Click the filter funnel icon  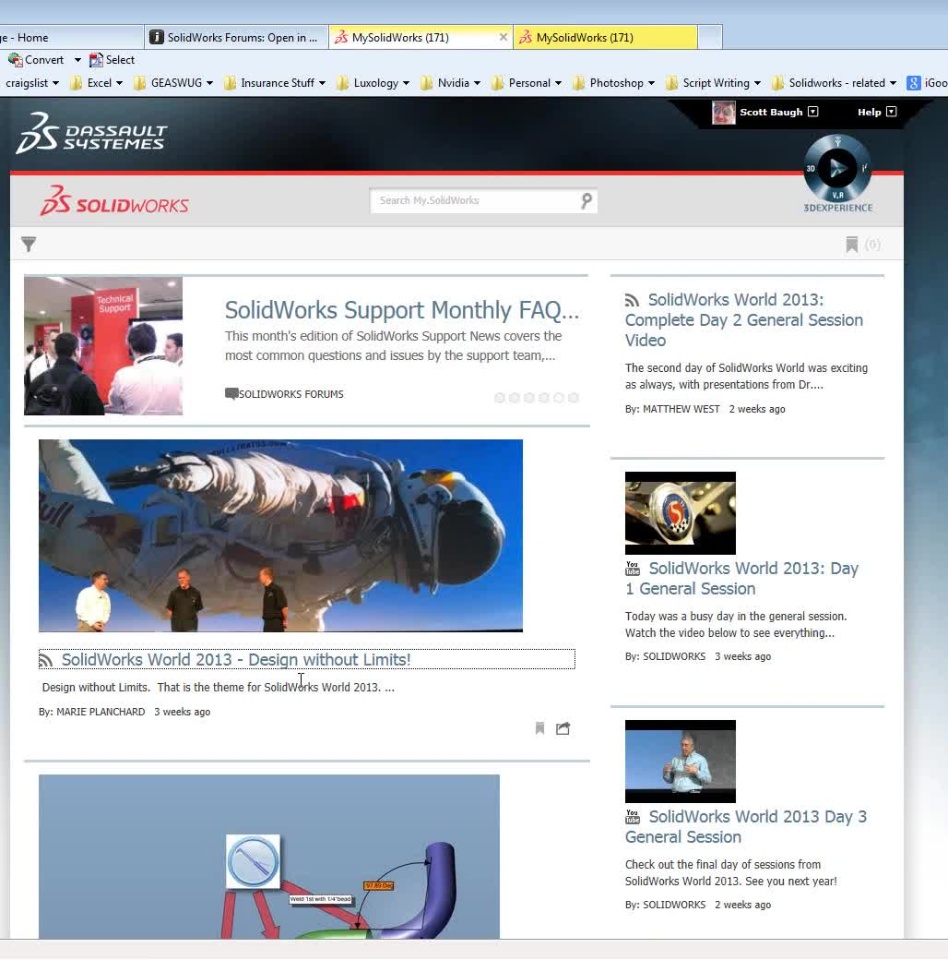[28, 244]
